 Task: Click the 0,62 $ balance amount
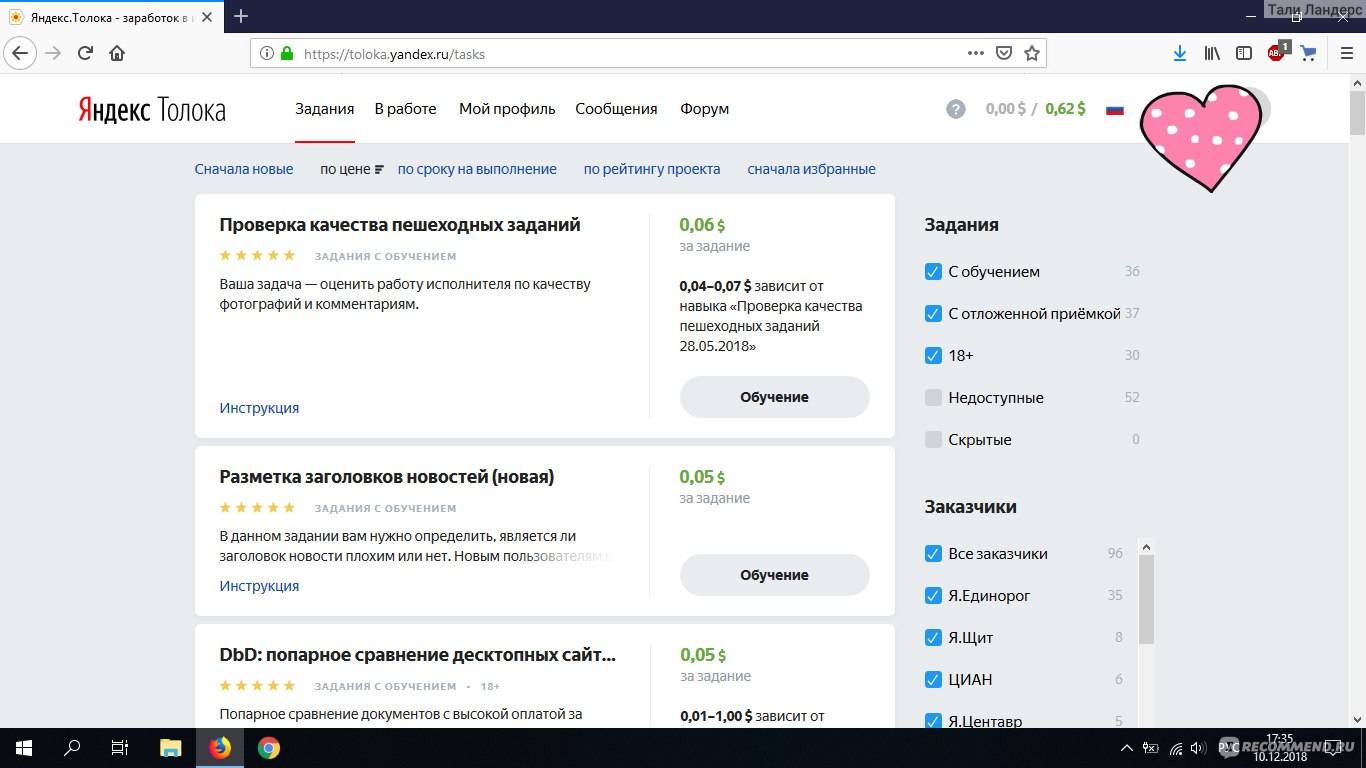[x=1065, y=109]
